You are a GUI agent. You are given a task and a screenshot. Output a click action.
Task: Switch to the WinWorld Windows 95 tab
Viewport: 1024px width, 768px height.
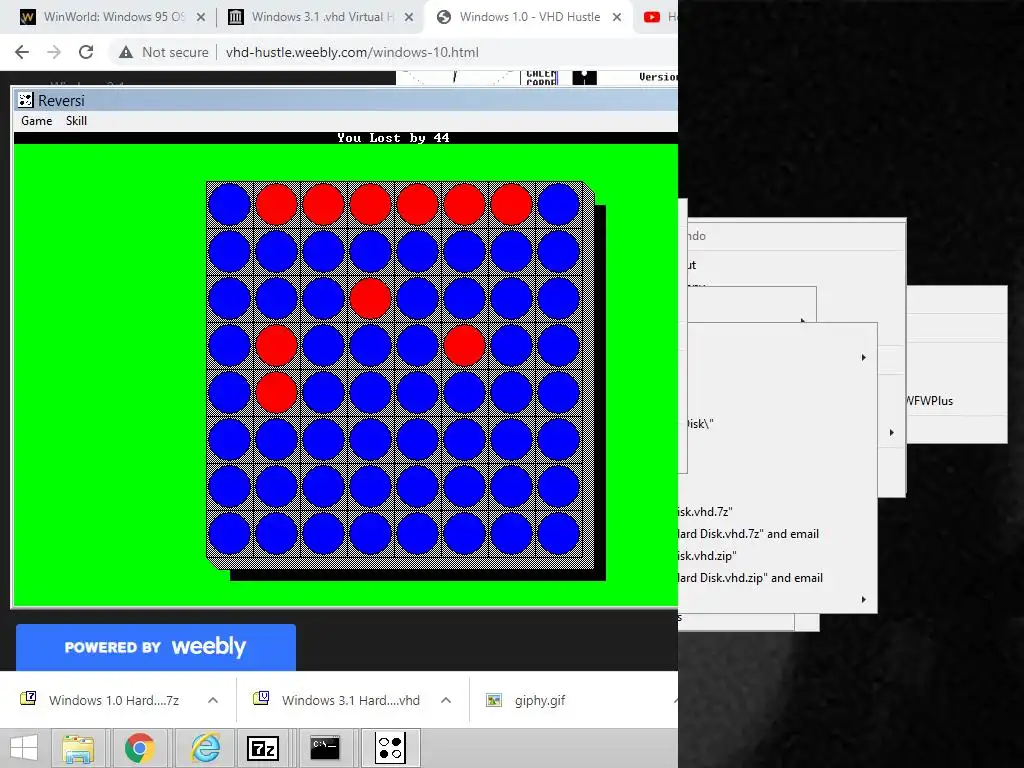(114, 17)
